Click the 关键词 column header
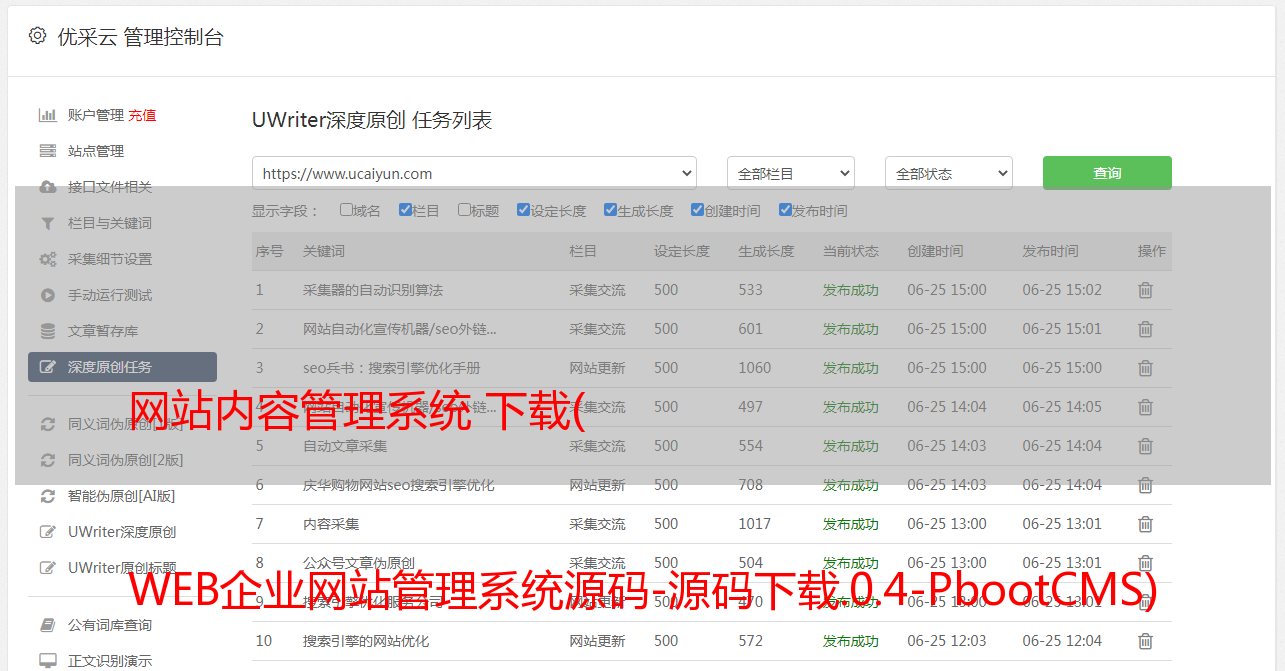The image size is (1285, 671). (324, 251)
